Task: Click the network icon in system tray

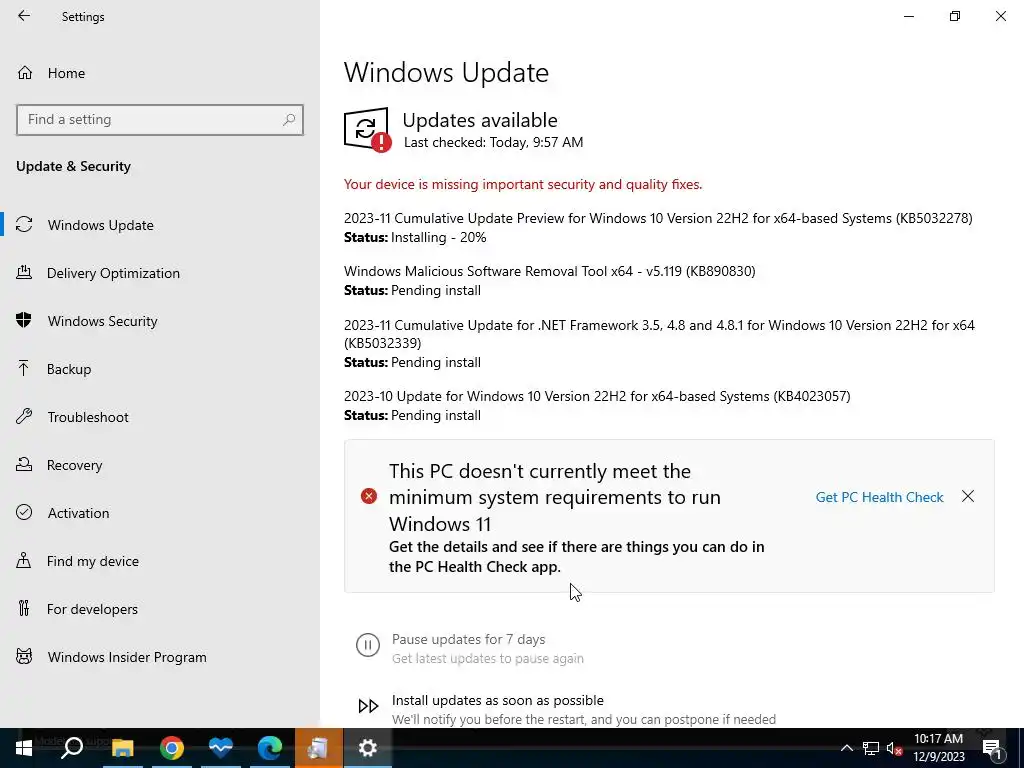Action: tap(871, 748)
